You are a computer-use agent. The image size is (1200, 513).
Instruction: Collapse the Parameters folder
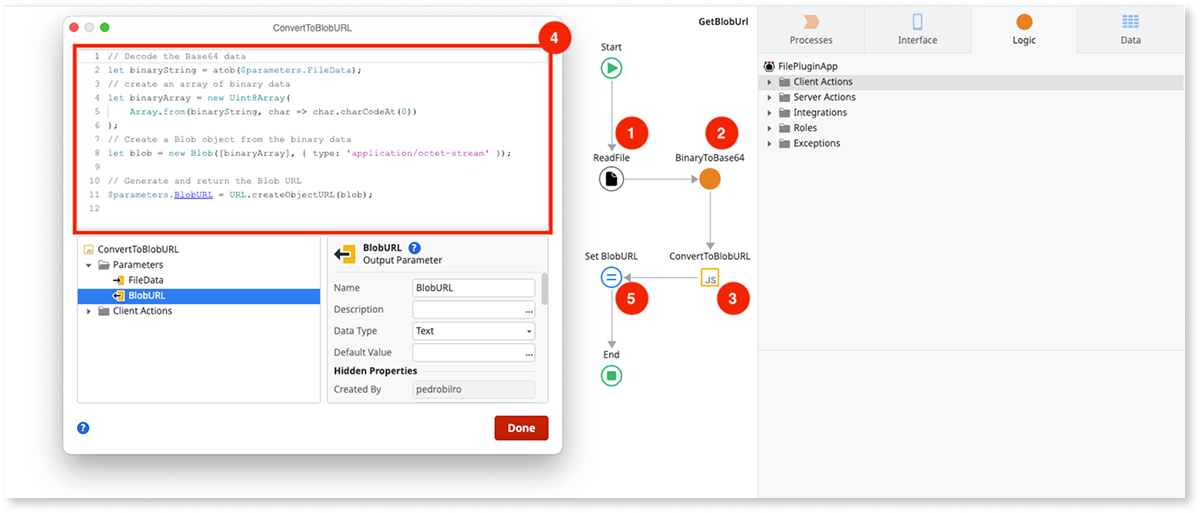[88, 265]
